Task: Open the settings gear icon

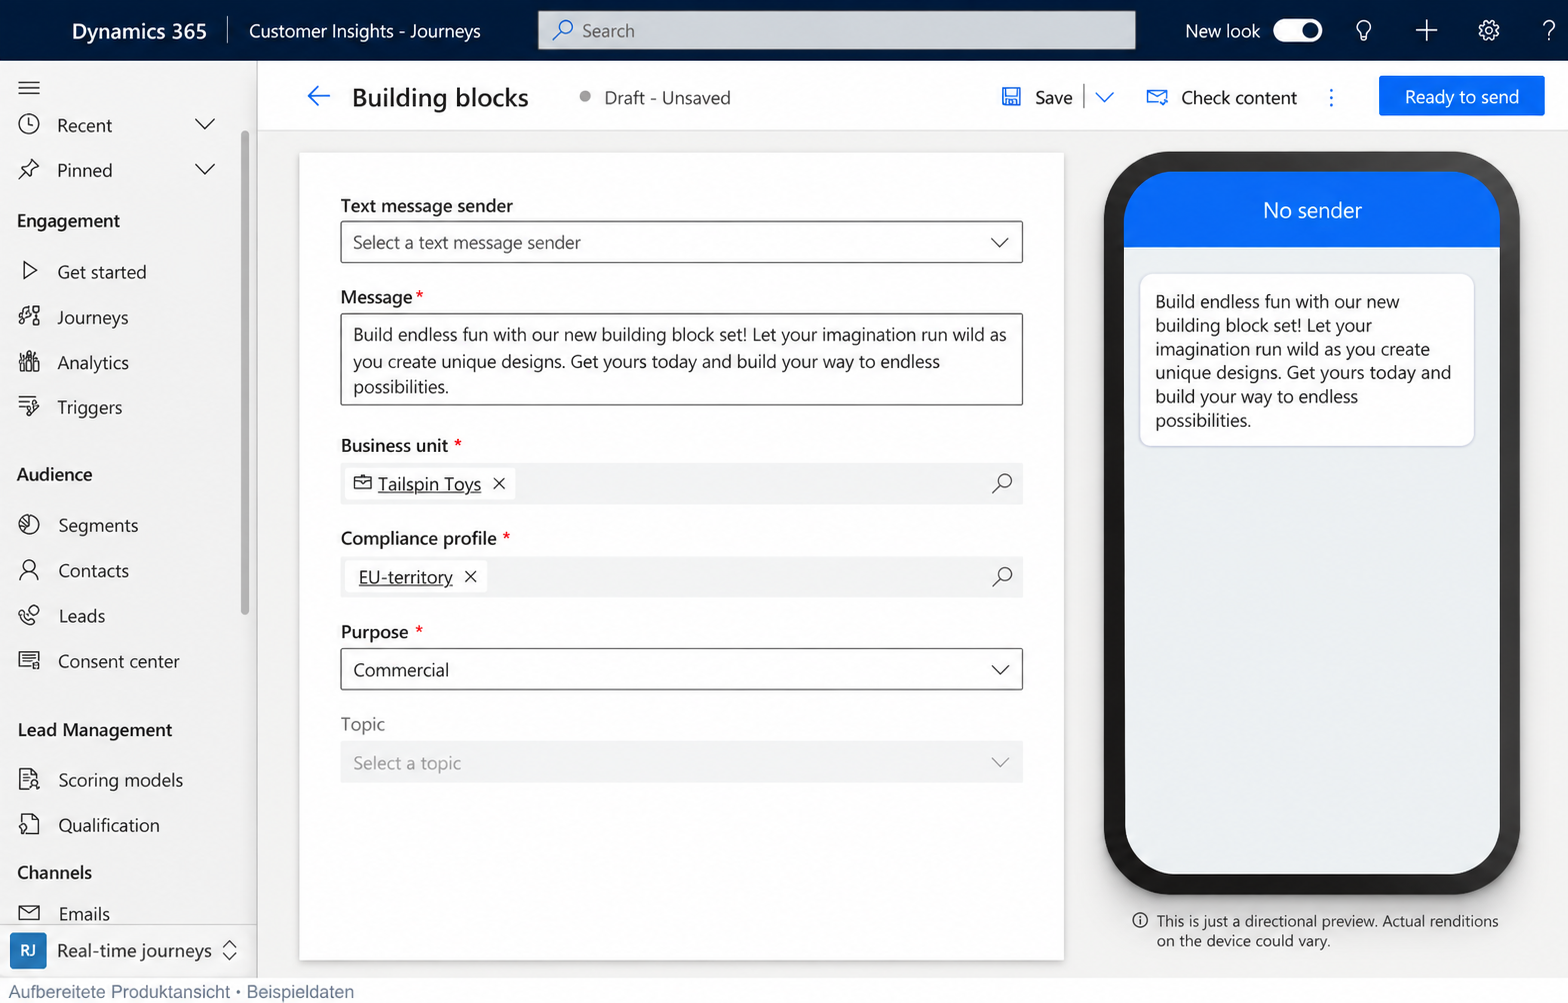Action: (1488, 31)
